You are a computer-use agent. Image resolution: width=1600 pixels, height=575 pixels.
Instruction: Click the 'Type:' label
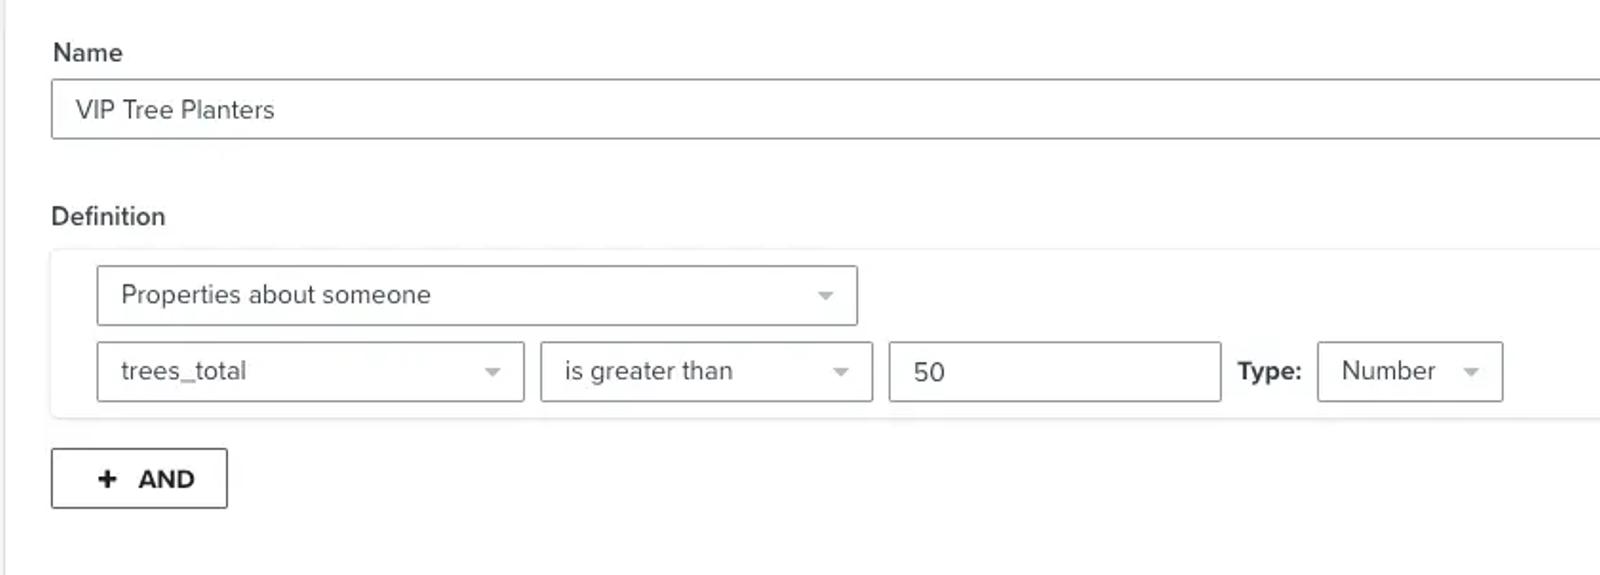coord(1269,371)
